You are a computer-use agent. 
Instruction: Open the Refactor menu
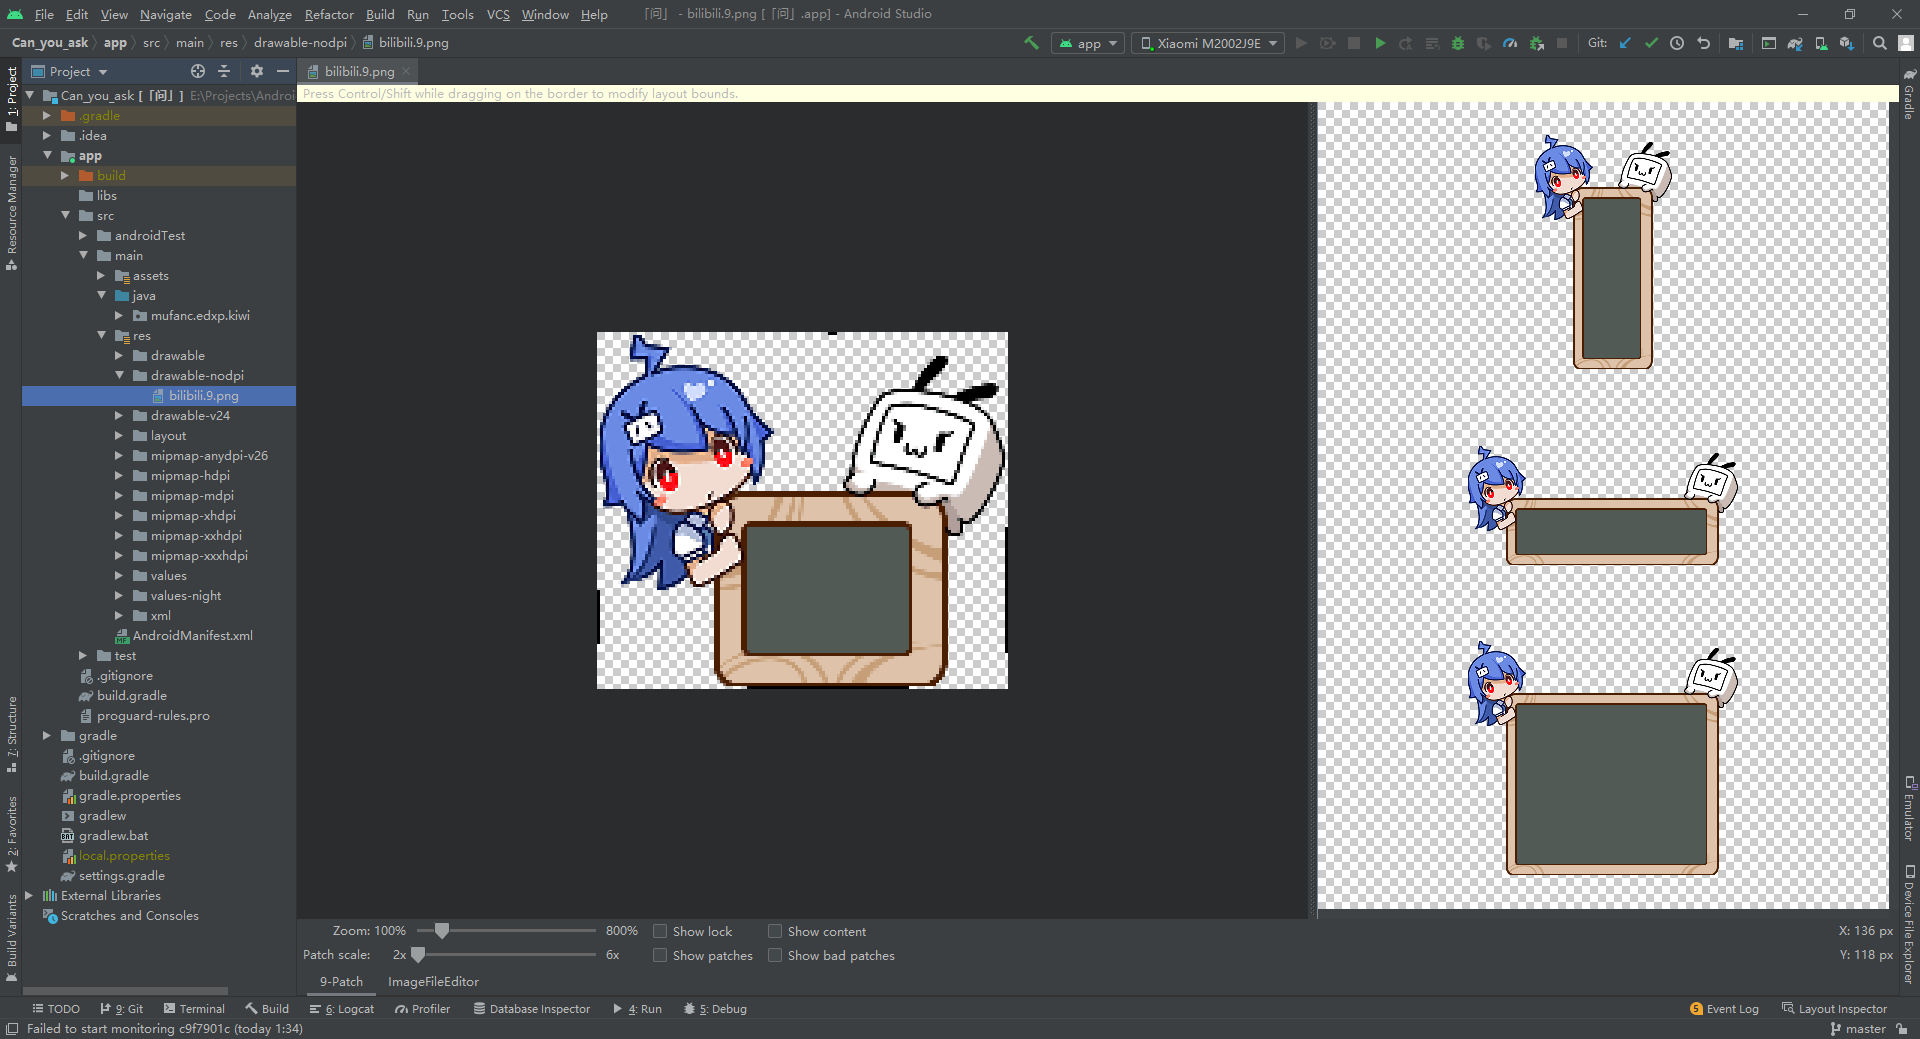329,14
